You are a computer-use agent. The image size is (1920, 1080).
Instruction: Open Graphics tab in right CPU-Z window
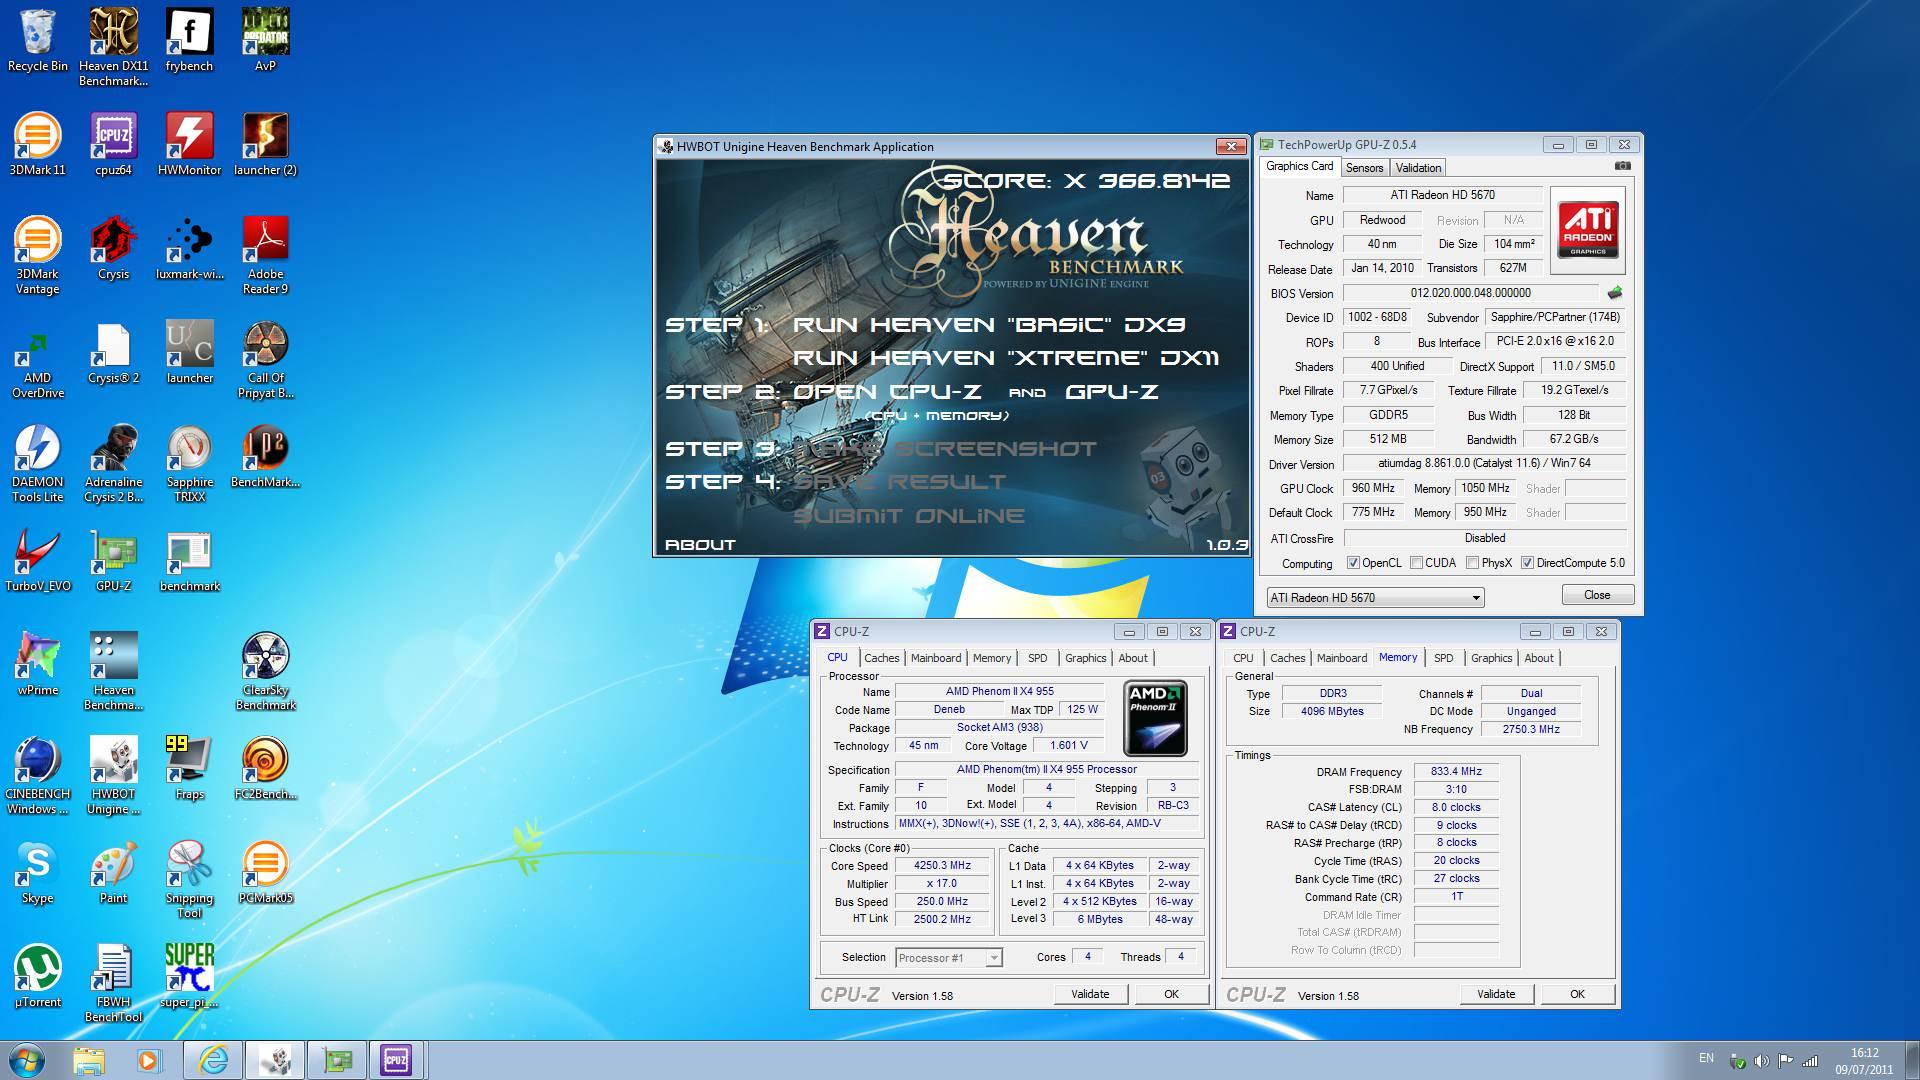(x=1491, y=658)
